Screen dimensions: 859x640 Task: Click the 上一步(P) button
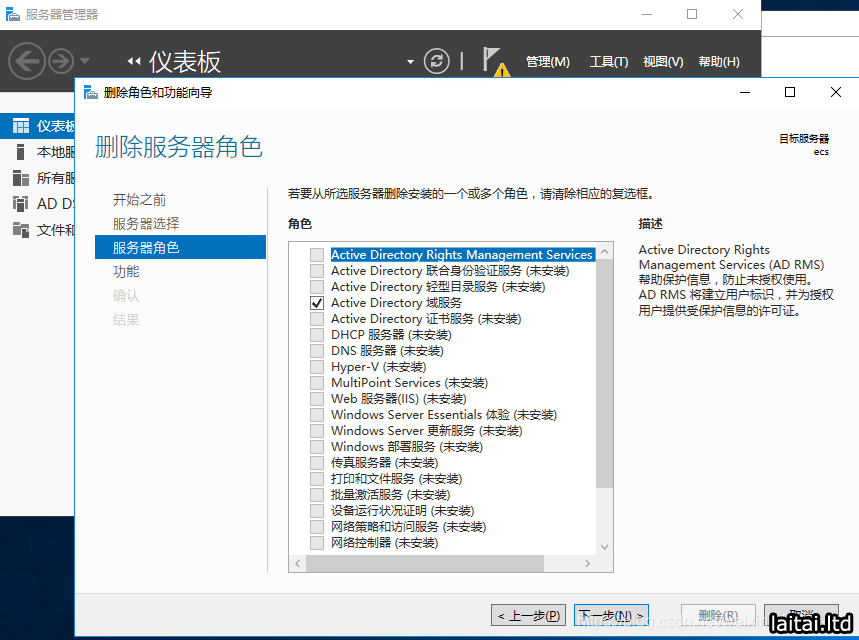point(529,615)
